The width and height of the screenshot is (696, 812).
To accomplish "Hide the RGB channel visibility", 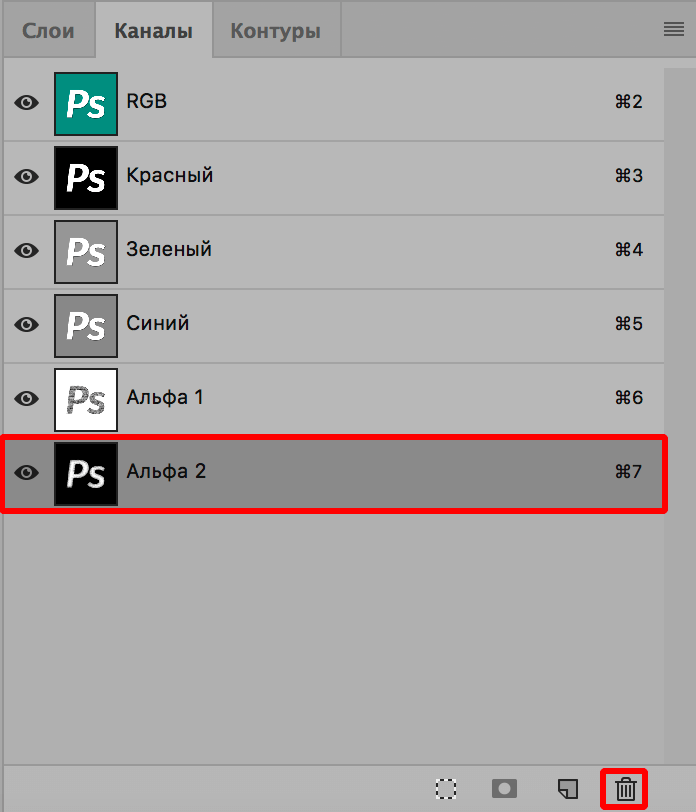I will tap(27, 103).
